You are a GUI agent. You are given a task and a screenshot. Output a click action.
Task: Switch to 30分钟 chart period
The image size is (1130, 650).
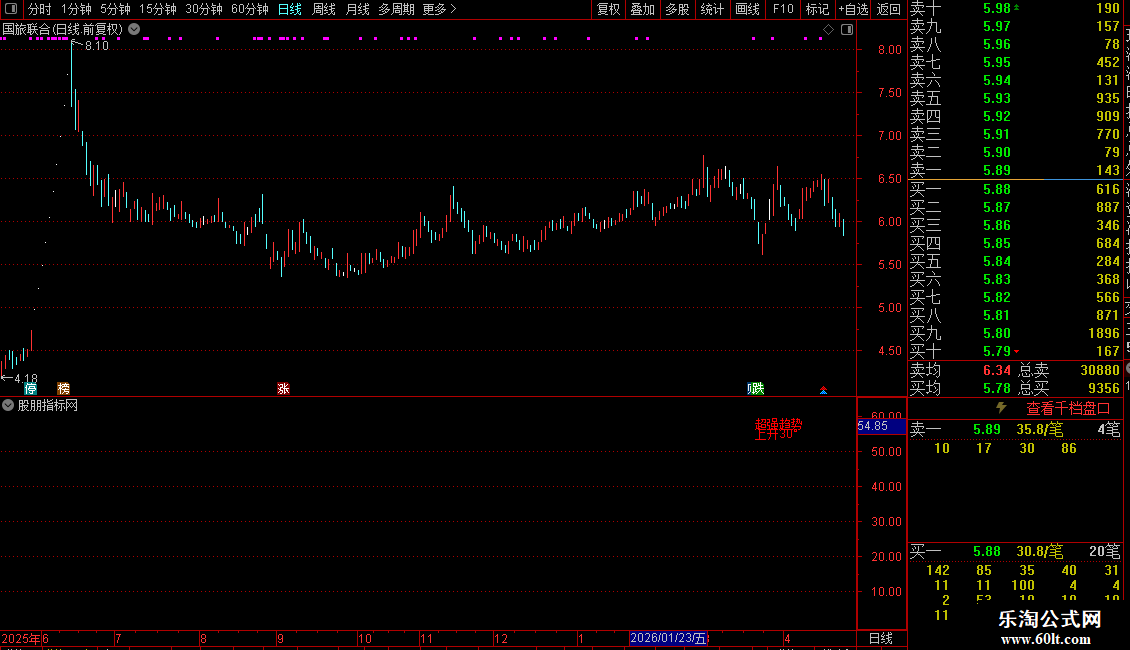pyautogui.click(x=203, y=9)
